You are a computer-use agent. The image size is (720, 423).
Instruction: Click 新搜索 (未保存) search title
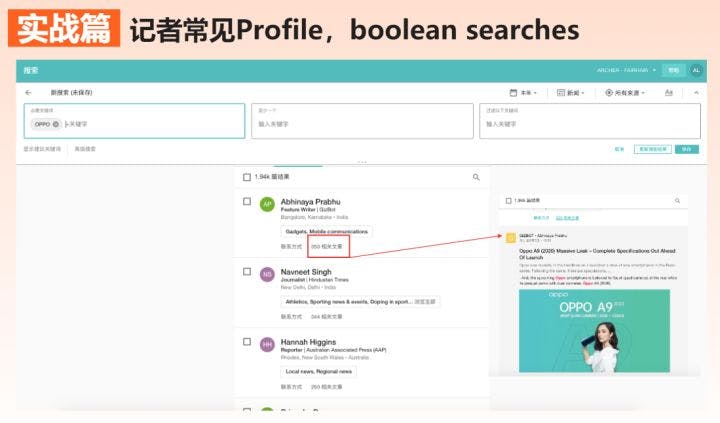tap(72, 93)
